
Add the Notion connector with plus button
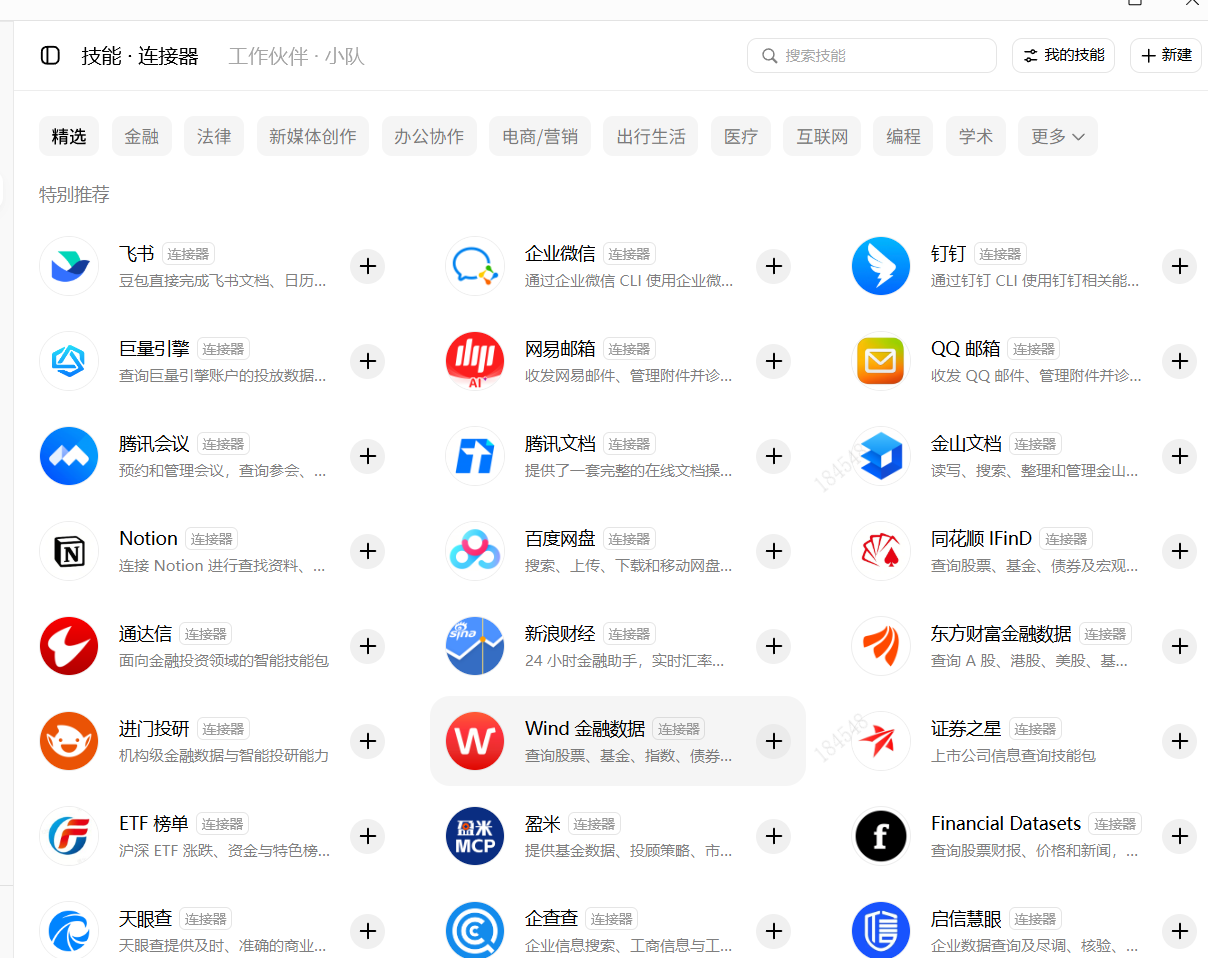(368, 551)
